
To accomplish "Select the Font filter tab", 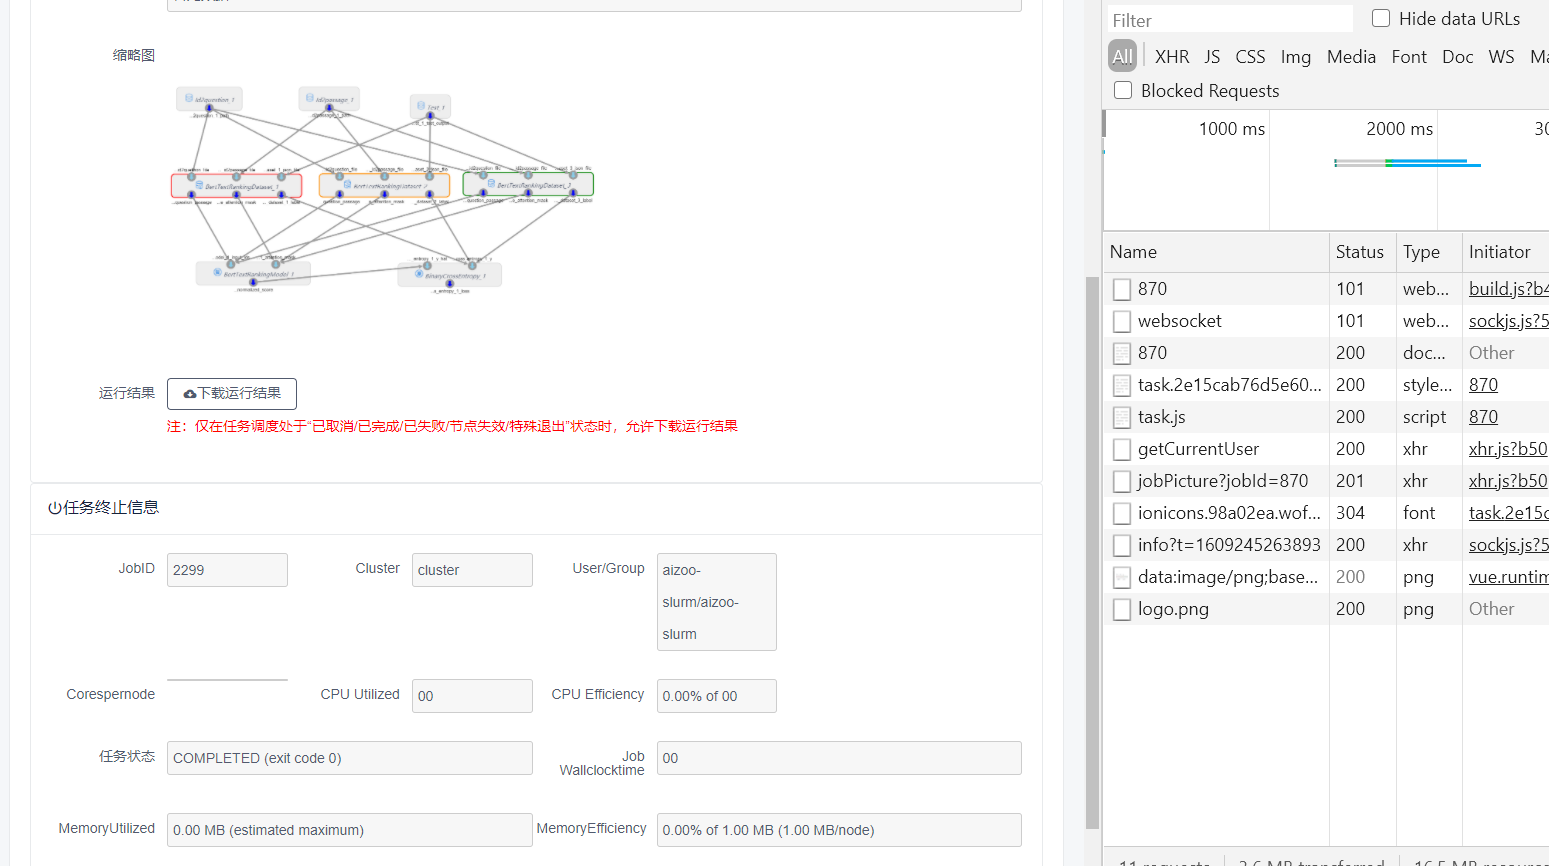I will [x=1409, y=56].
